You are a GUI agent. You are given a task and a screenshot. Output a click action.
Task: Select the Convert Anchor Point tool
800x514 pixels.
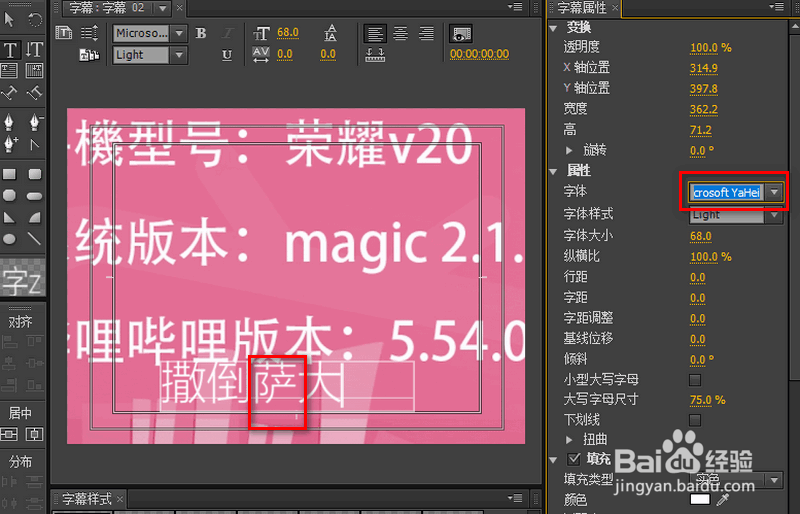coord(35,145)
